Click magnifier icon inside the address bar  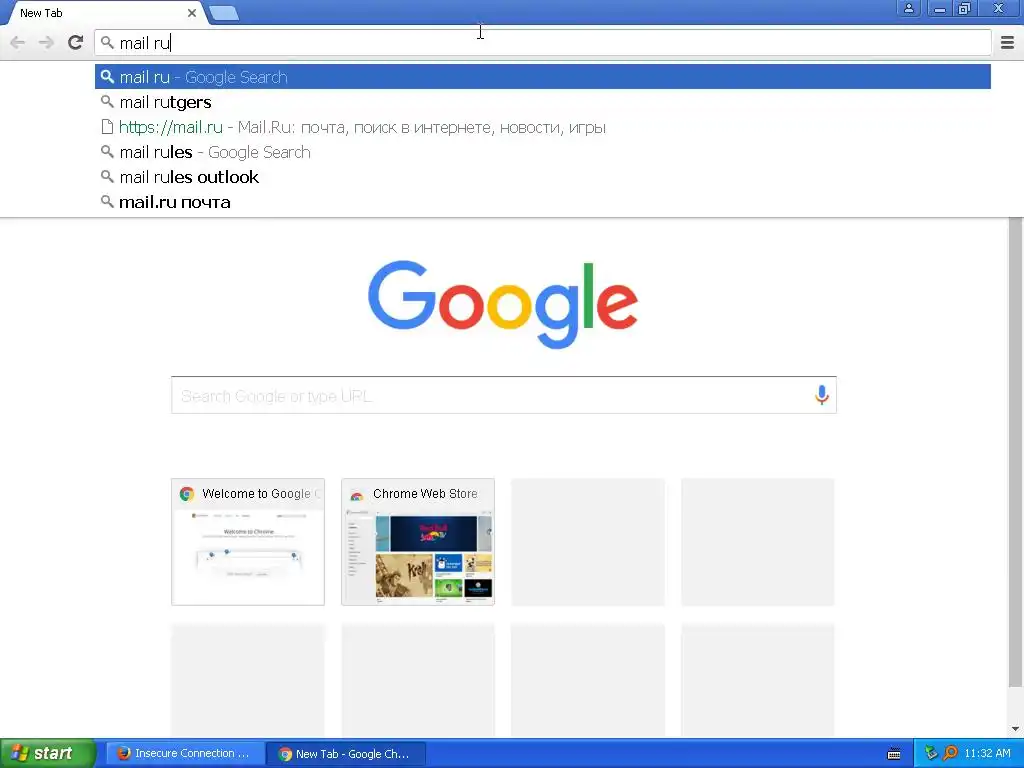[x=107, y=43]
